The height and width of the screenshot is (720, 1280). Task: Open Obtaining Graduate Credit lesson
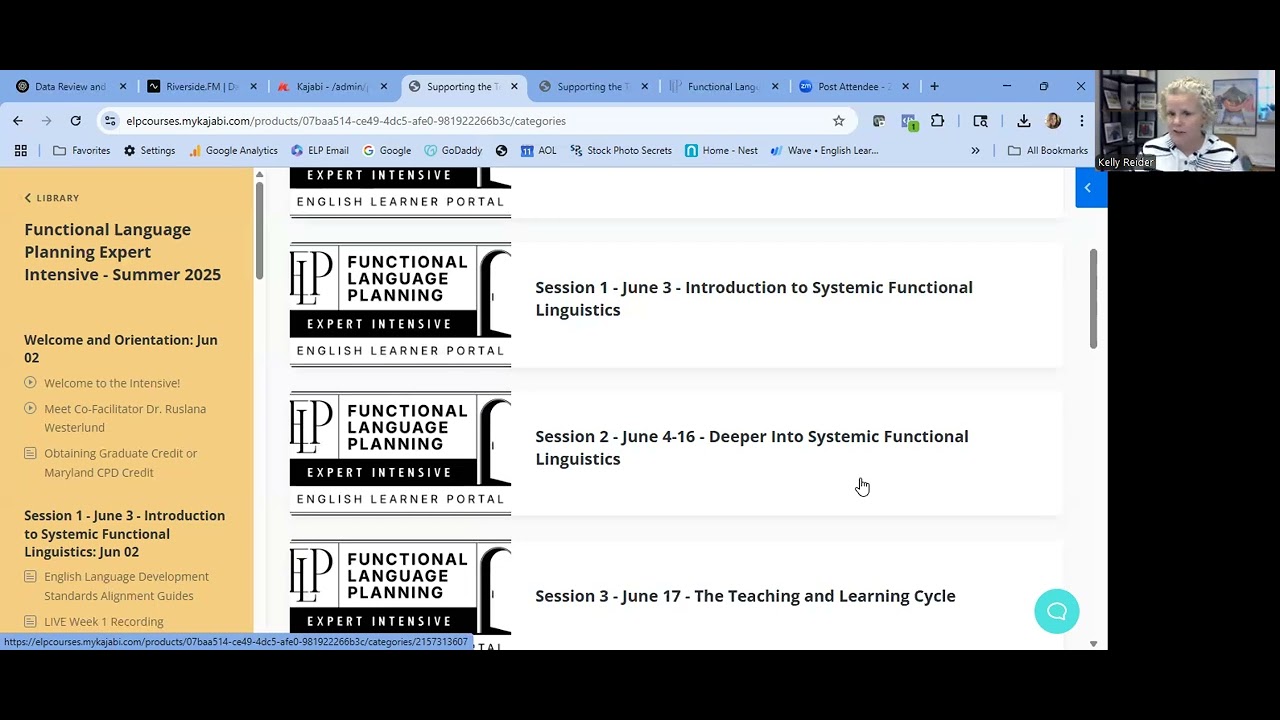coord(120,463)
